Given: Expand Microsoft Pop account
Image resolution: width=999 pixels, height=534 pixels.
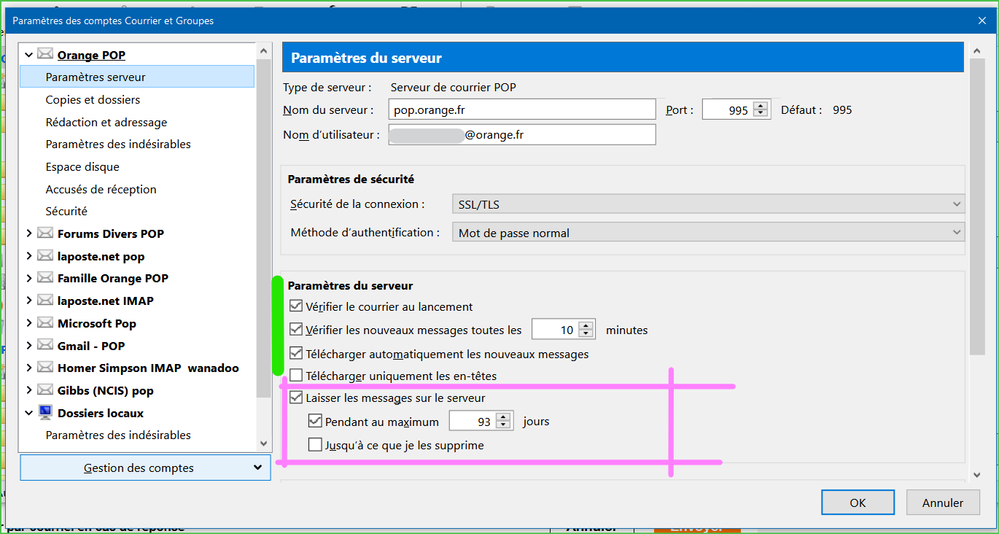Looking at the screenshot, I should 29,324.
